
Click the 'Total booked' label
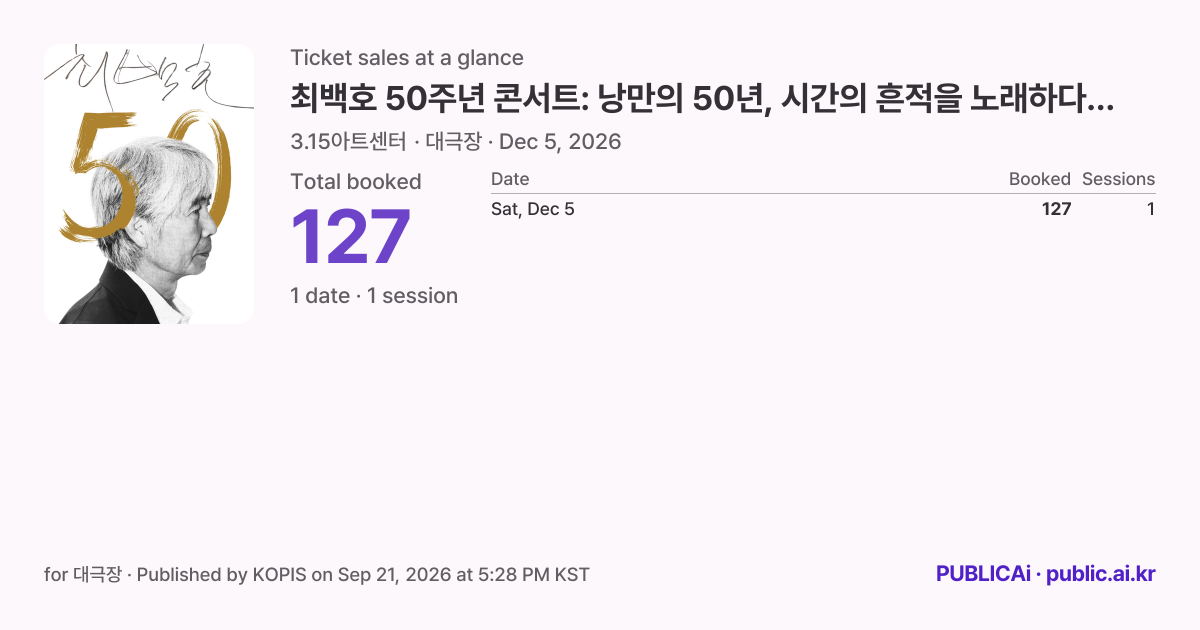(x=356, y=182)
